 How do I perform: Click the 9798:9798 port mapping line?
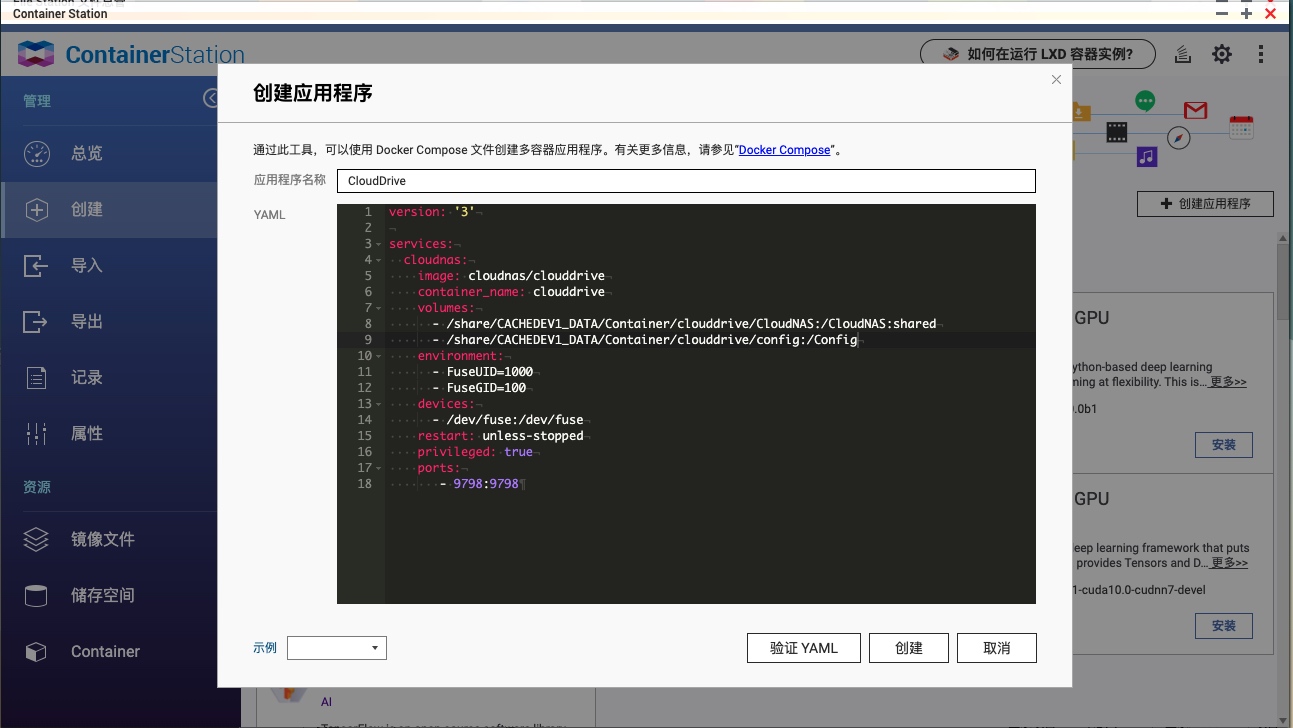tap(480, 484)
